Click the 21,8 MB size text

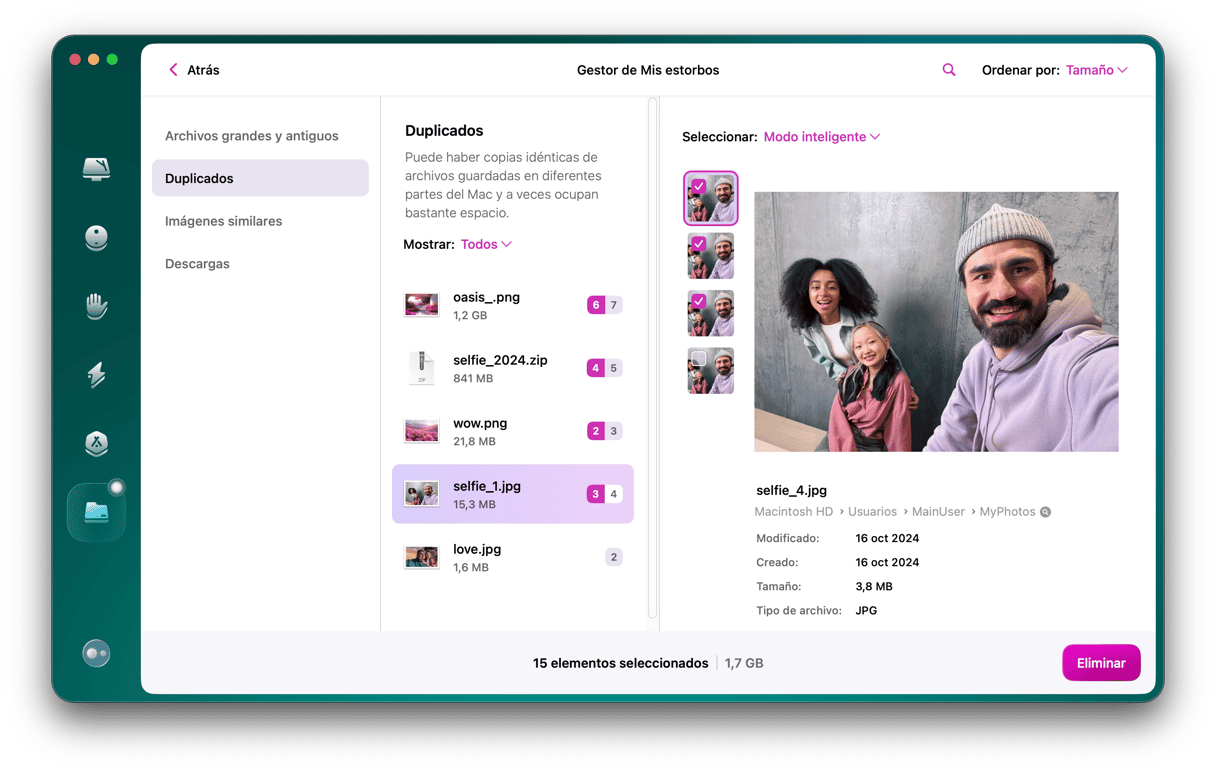(x=474, y=442)
